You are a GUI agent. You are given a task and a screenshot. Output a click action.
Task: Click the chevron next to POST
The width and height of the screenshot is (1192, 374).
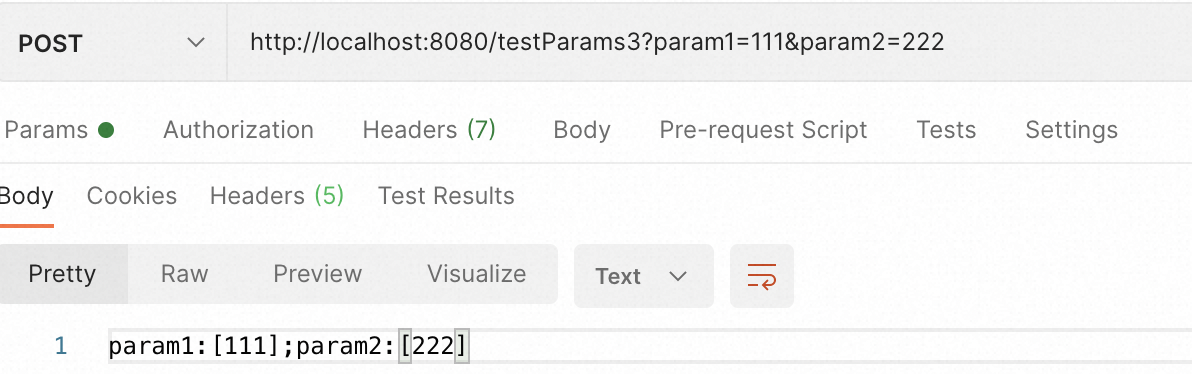[196, 43]
